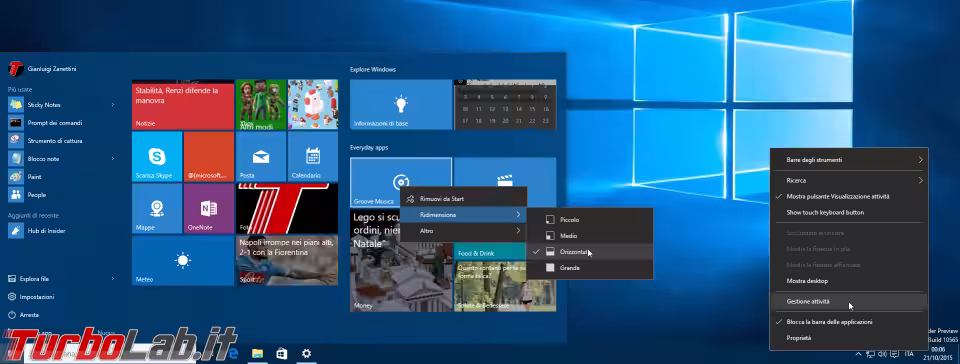The image size is (960, 364).
Task: Open the Money news tile
Action: tap(401, 260)
